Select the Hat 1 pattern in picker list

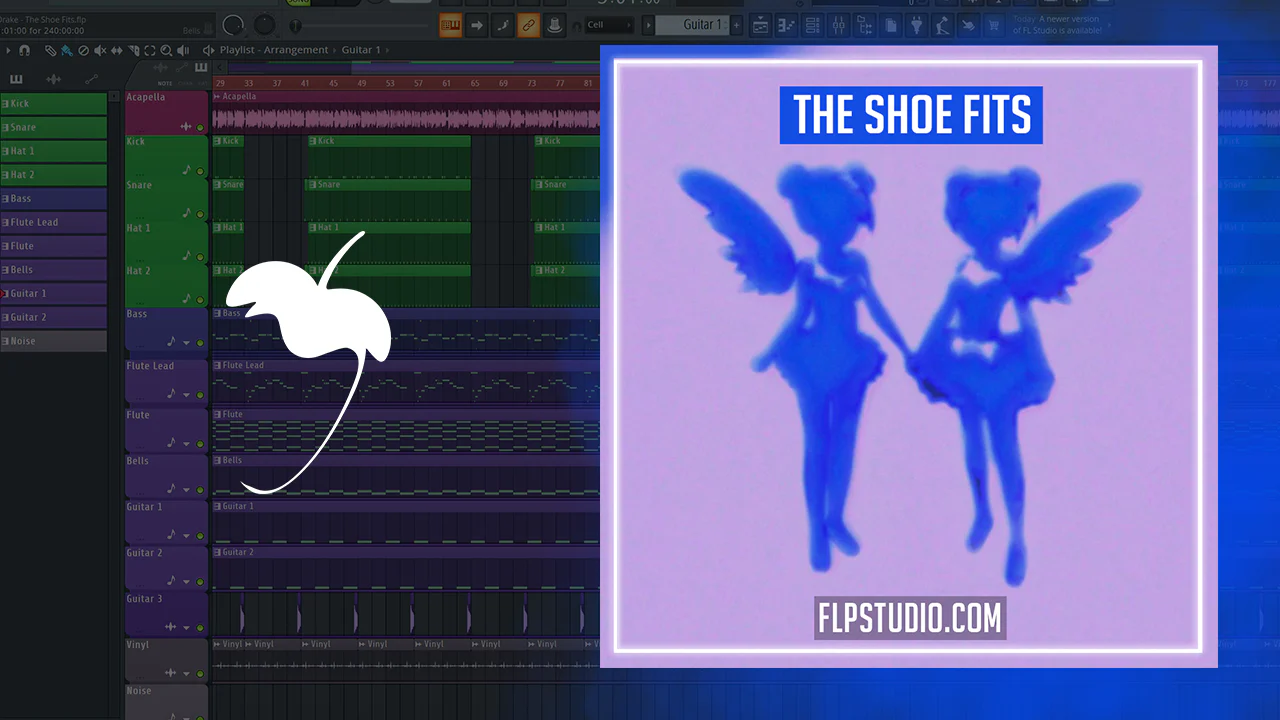[54, 151]
